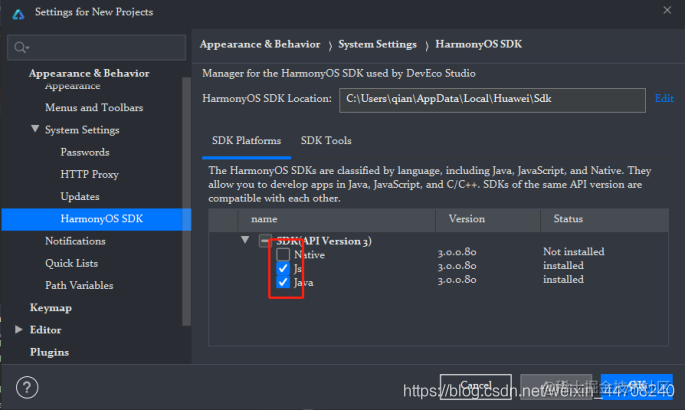Click the Status column header

click(605, 219)
